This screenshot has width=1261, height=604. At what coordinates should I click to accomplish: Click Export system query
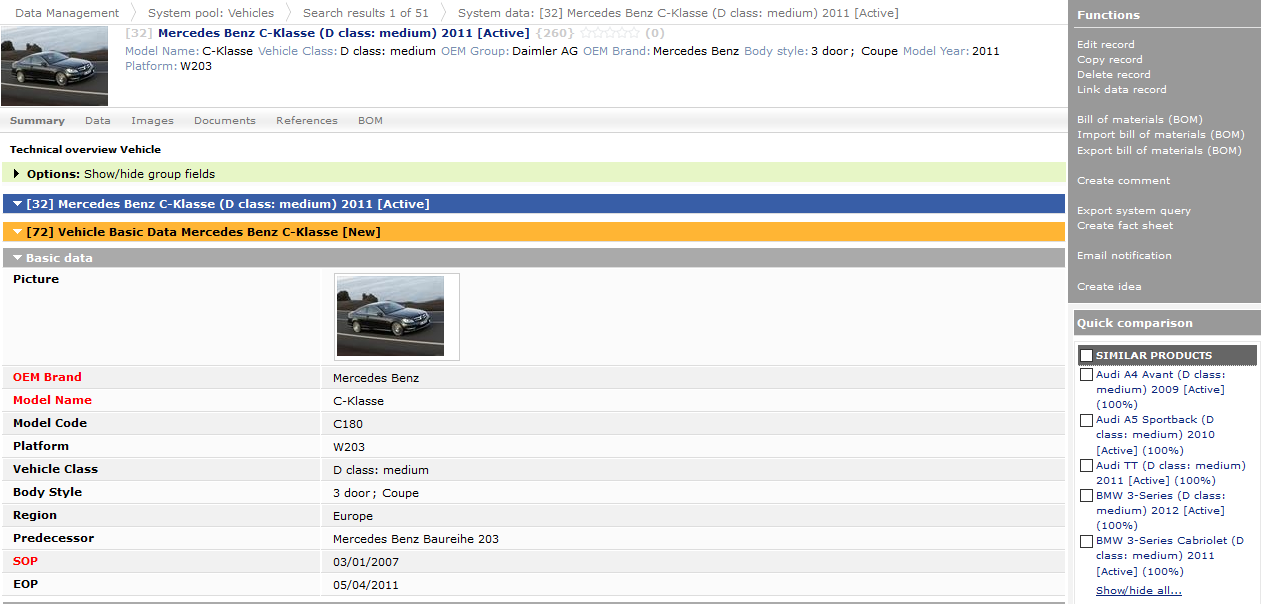pos(1134,211)
